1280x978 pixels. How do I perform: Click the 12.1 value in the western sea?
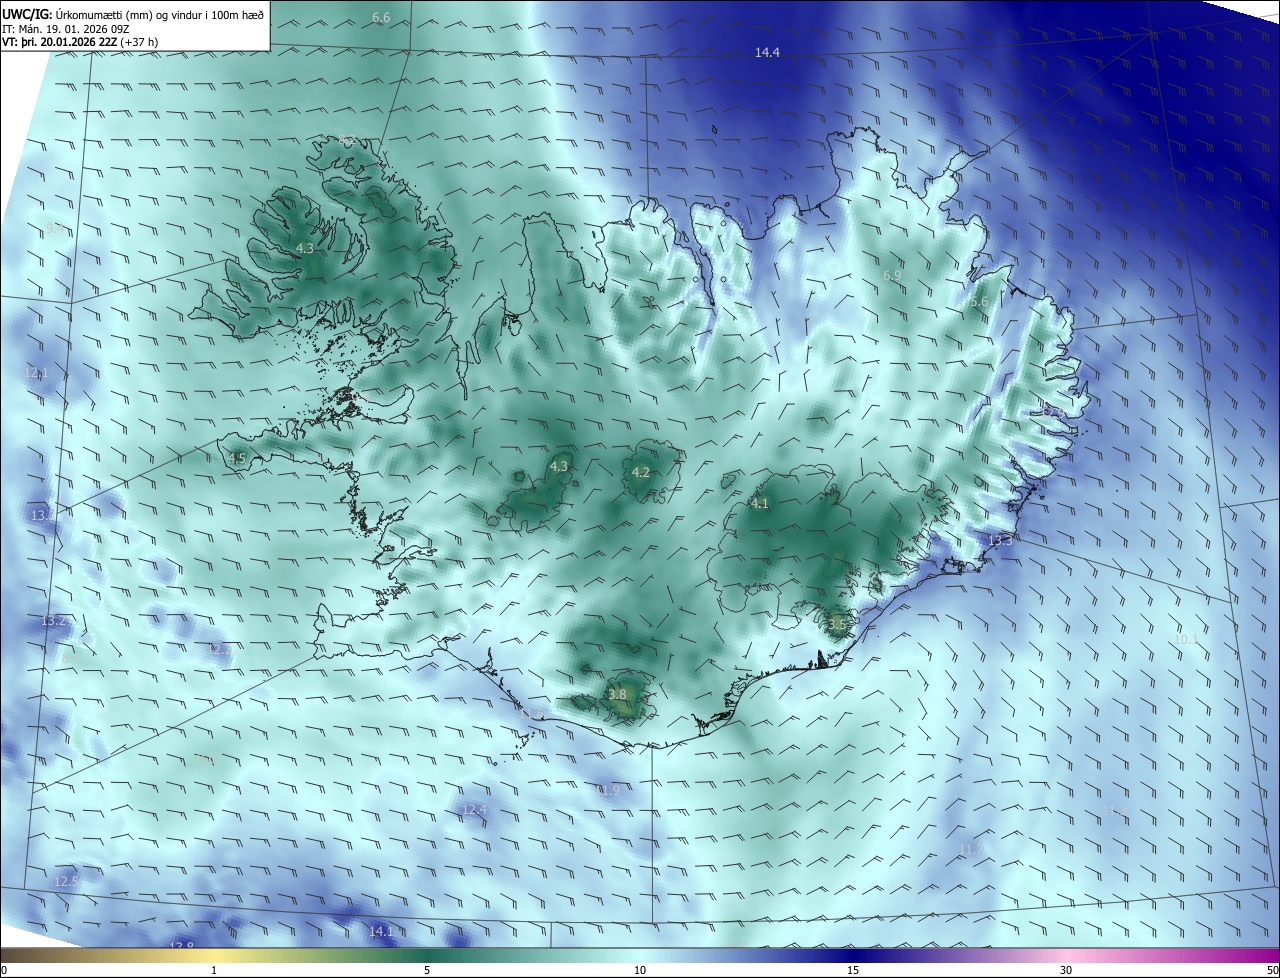coord(36,373)
